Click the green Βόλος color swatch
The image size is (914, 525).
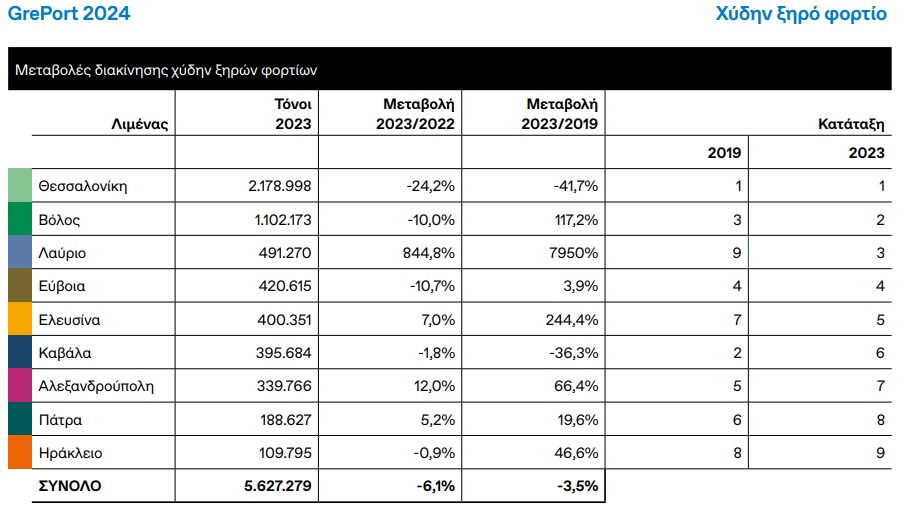click(x=20, y=219)
